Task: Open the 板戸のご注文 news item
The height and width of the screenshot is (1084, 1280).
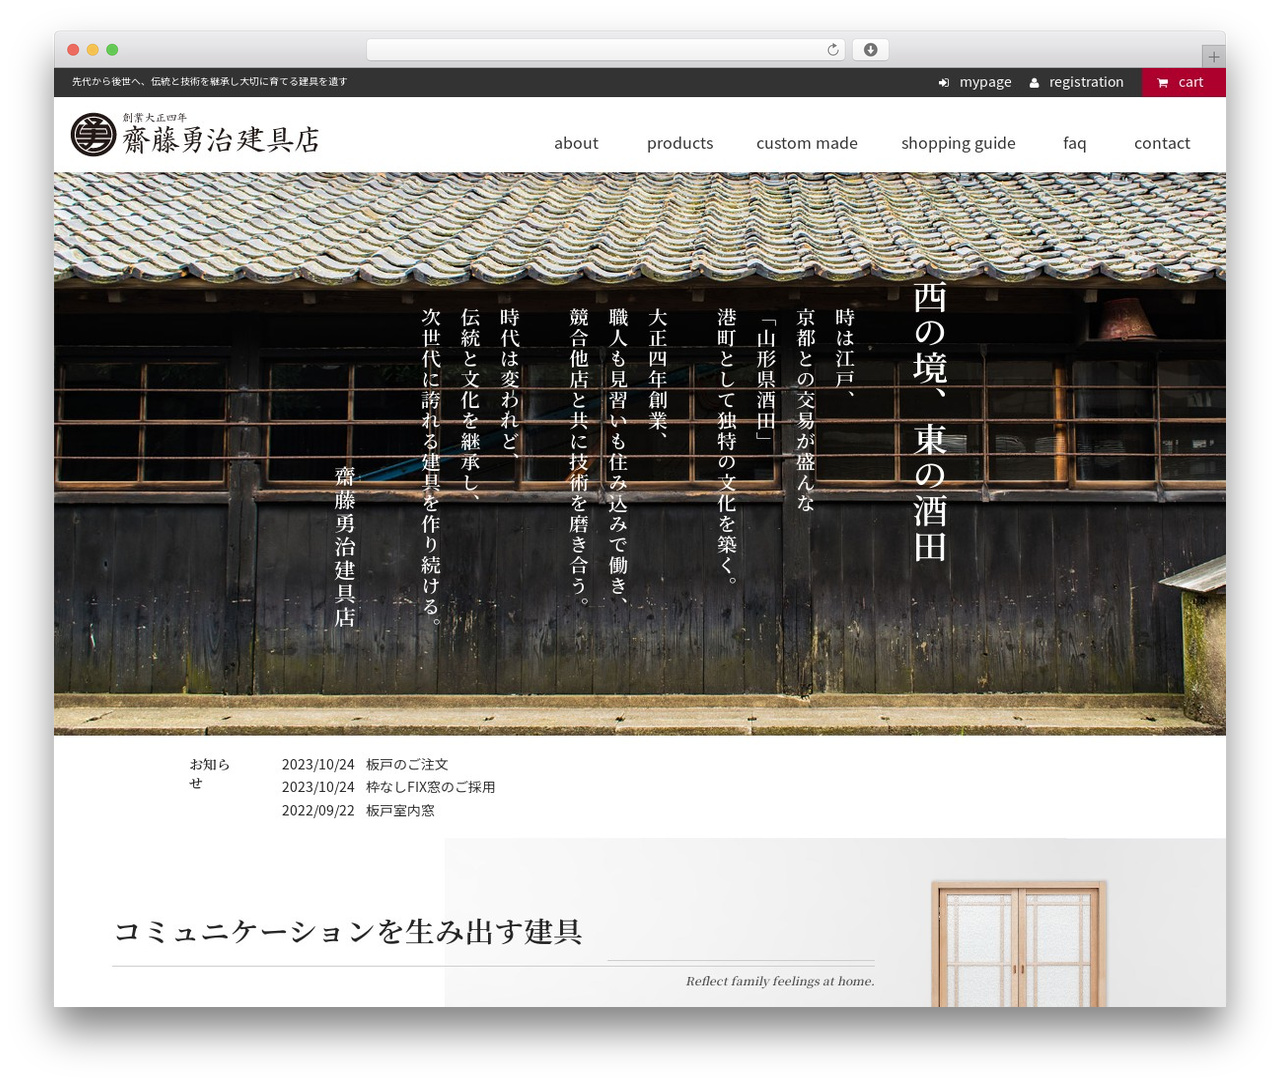Action: (407, 764)
